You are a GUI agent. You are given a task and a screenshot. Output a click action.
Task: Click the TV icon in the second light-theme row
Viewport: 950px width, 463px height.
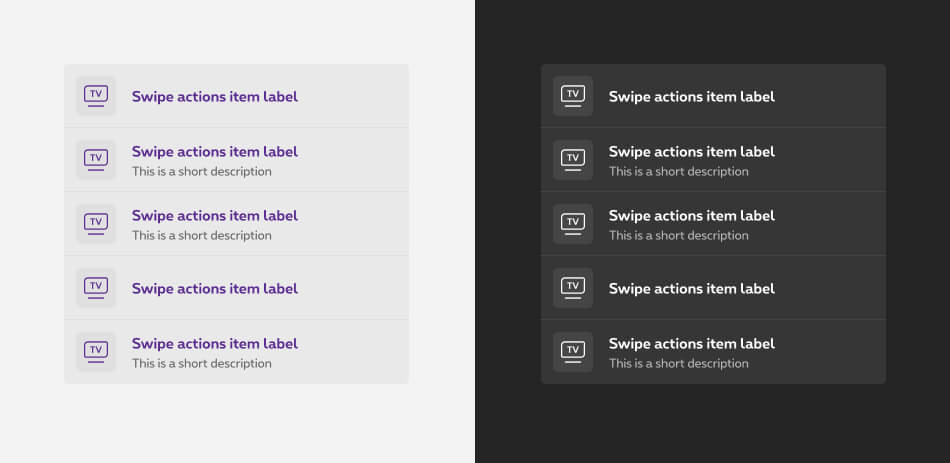[96, 160]
